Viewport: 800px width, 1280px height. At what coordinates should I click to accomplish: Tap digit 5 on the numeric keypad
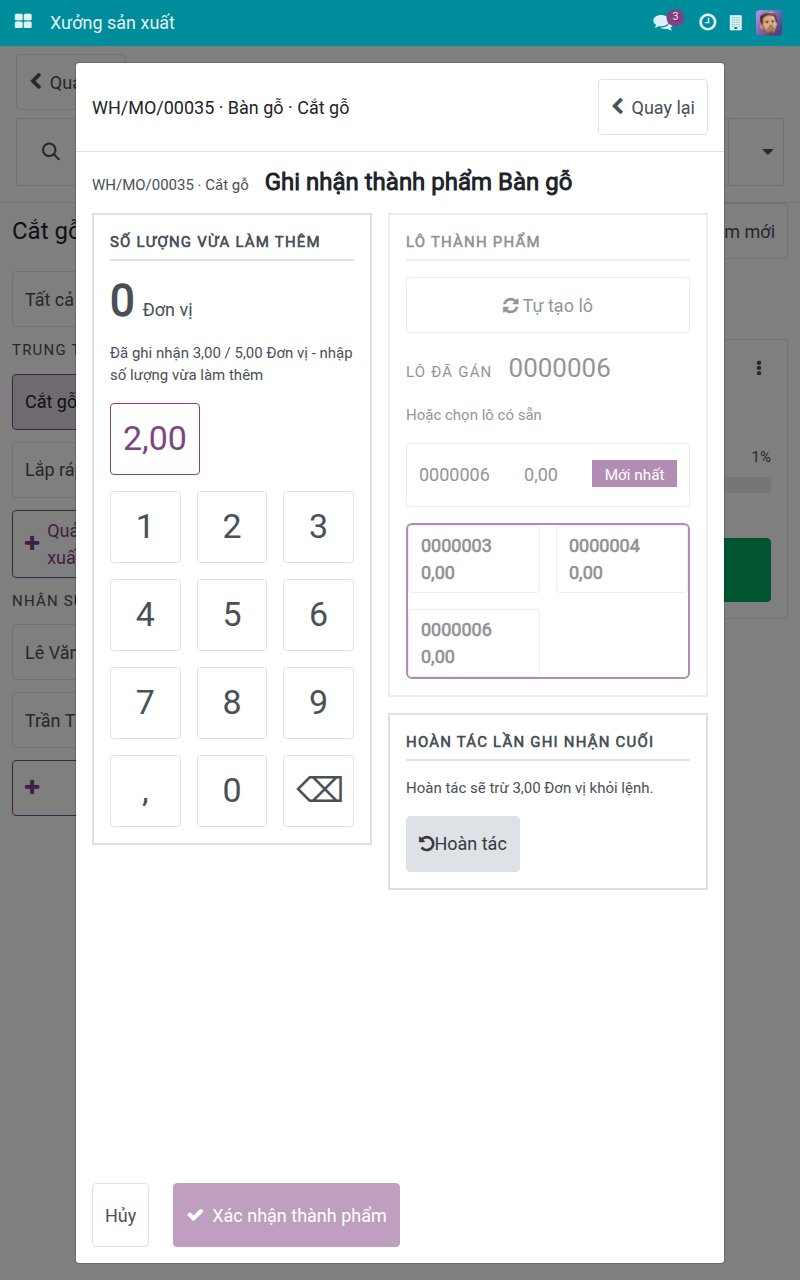pos(232,615)
